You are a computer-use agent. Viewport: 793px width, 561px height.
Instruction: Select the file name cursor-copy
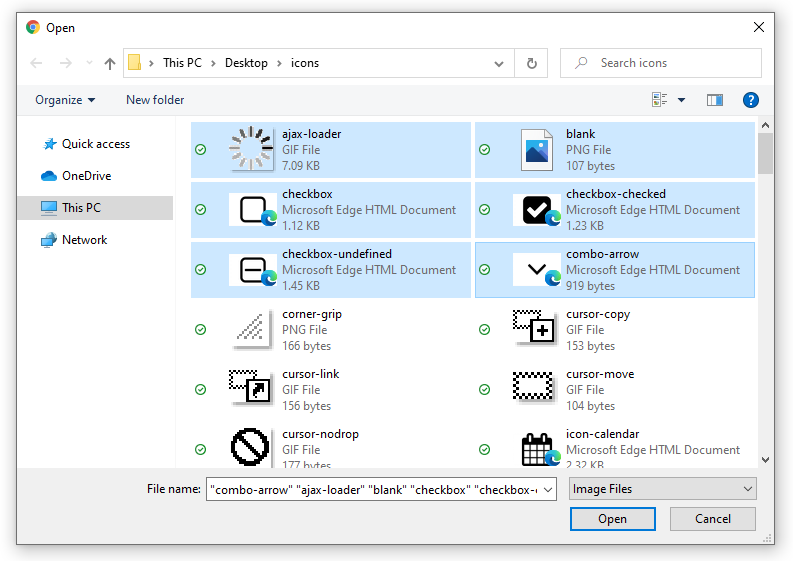[x=598, y=314]
